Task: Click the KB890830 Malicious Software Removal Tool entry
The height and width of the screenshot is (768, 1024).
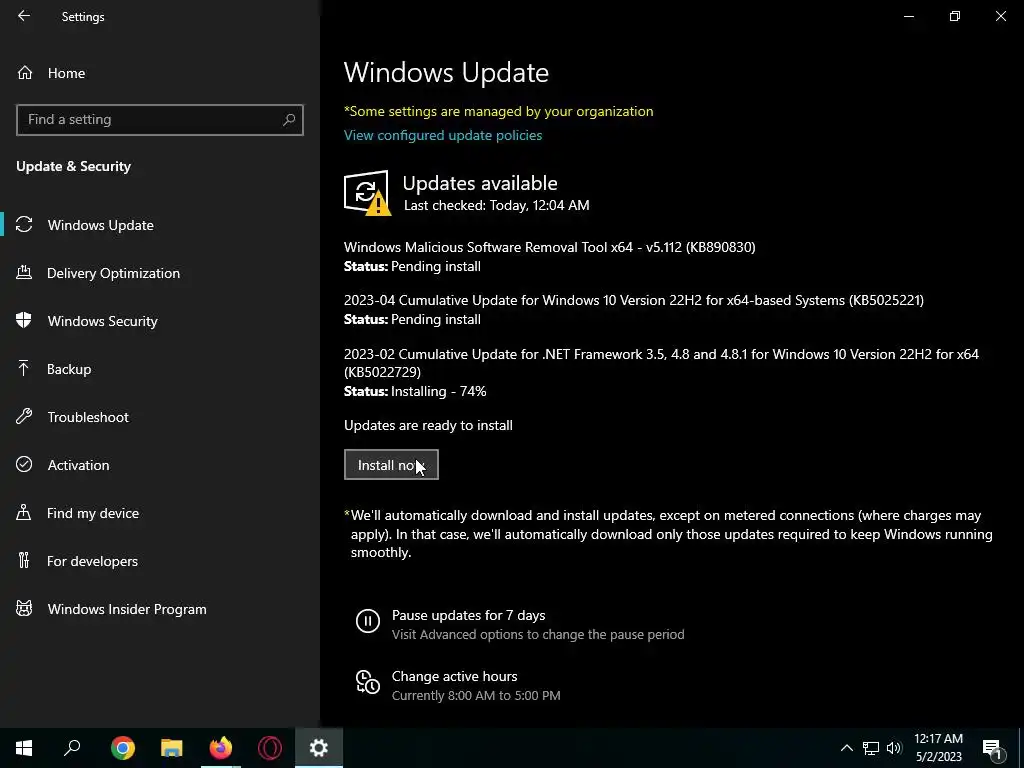Action: click(x=549, y=247)
